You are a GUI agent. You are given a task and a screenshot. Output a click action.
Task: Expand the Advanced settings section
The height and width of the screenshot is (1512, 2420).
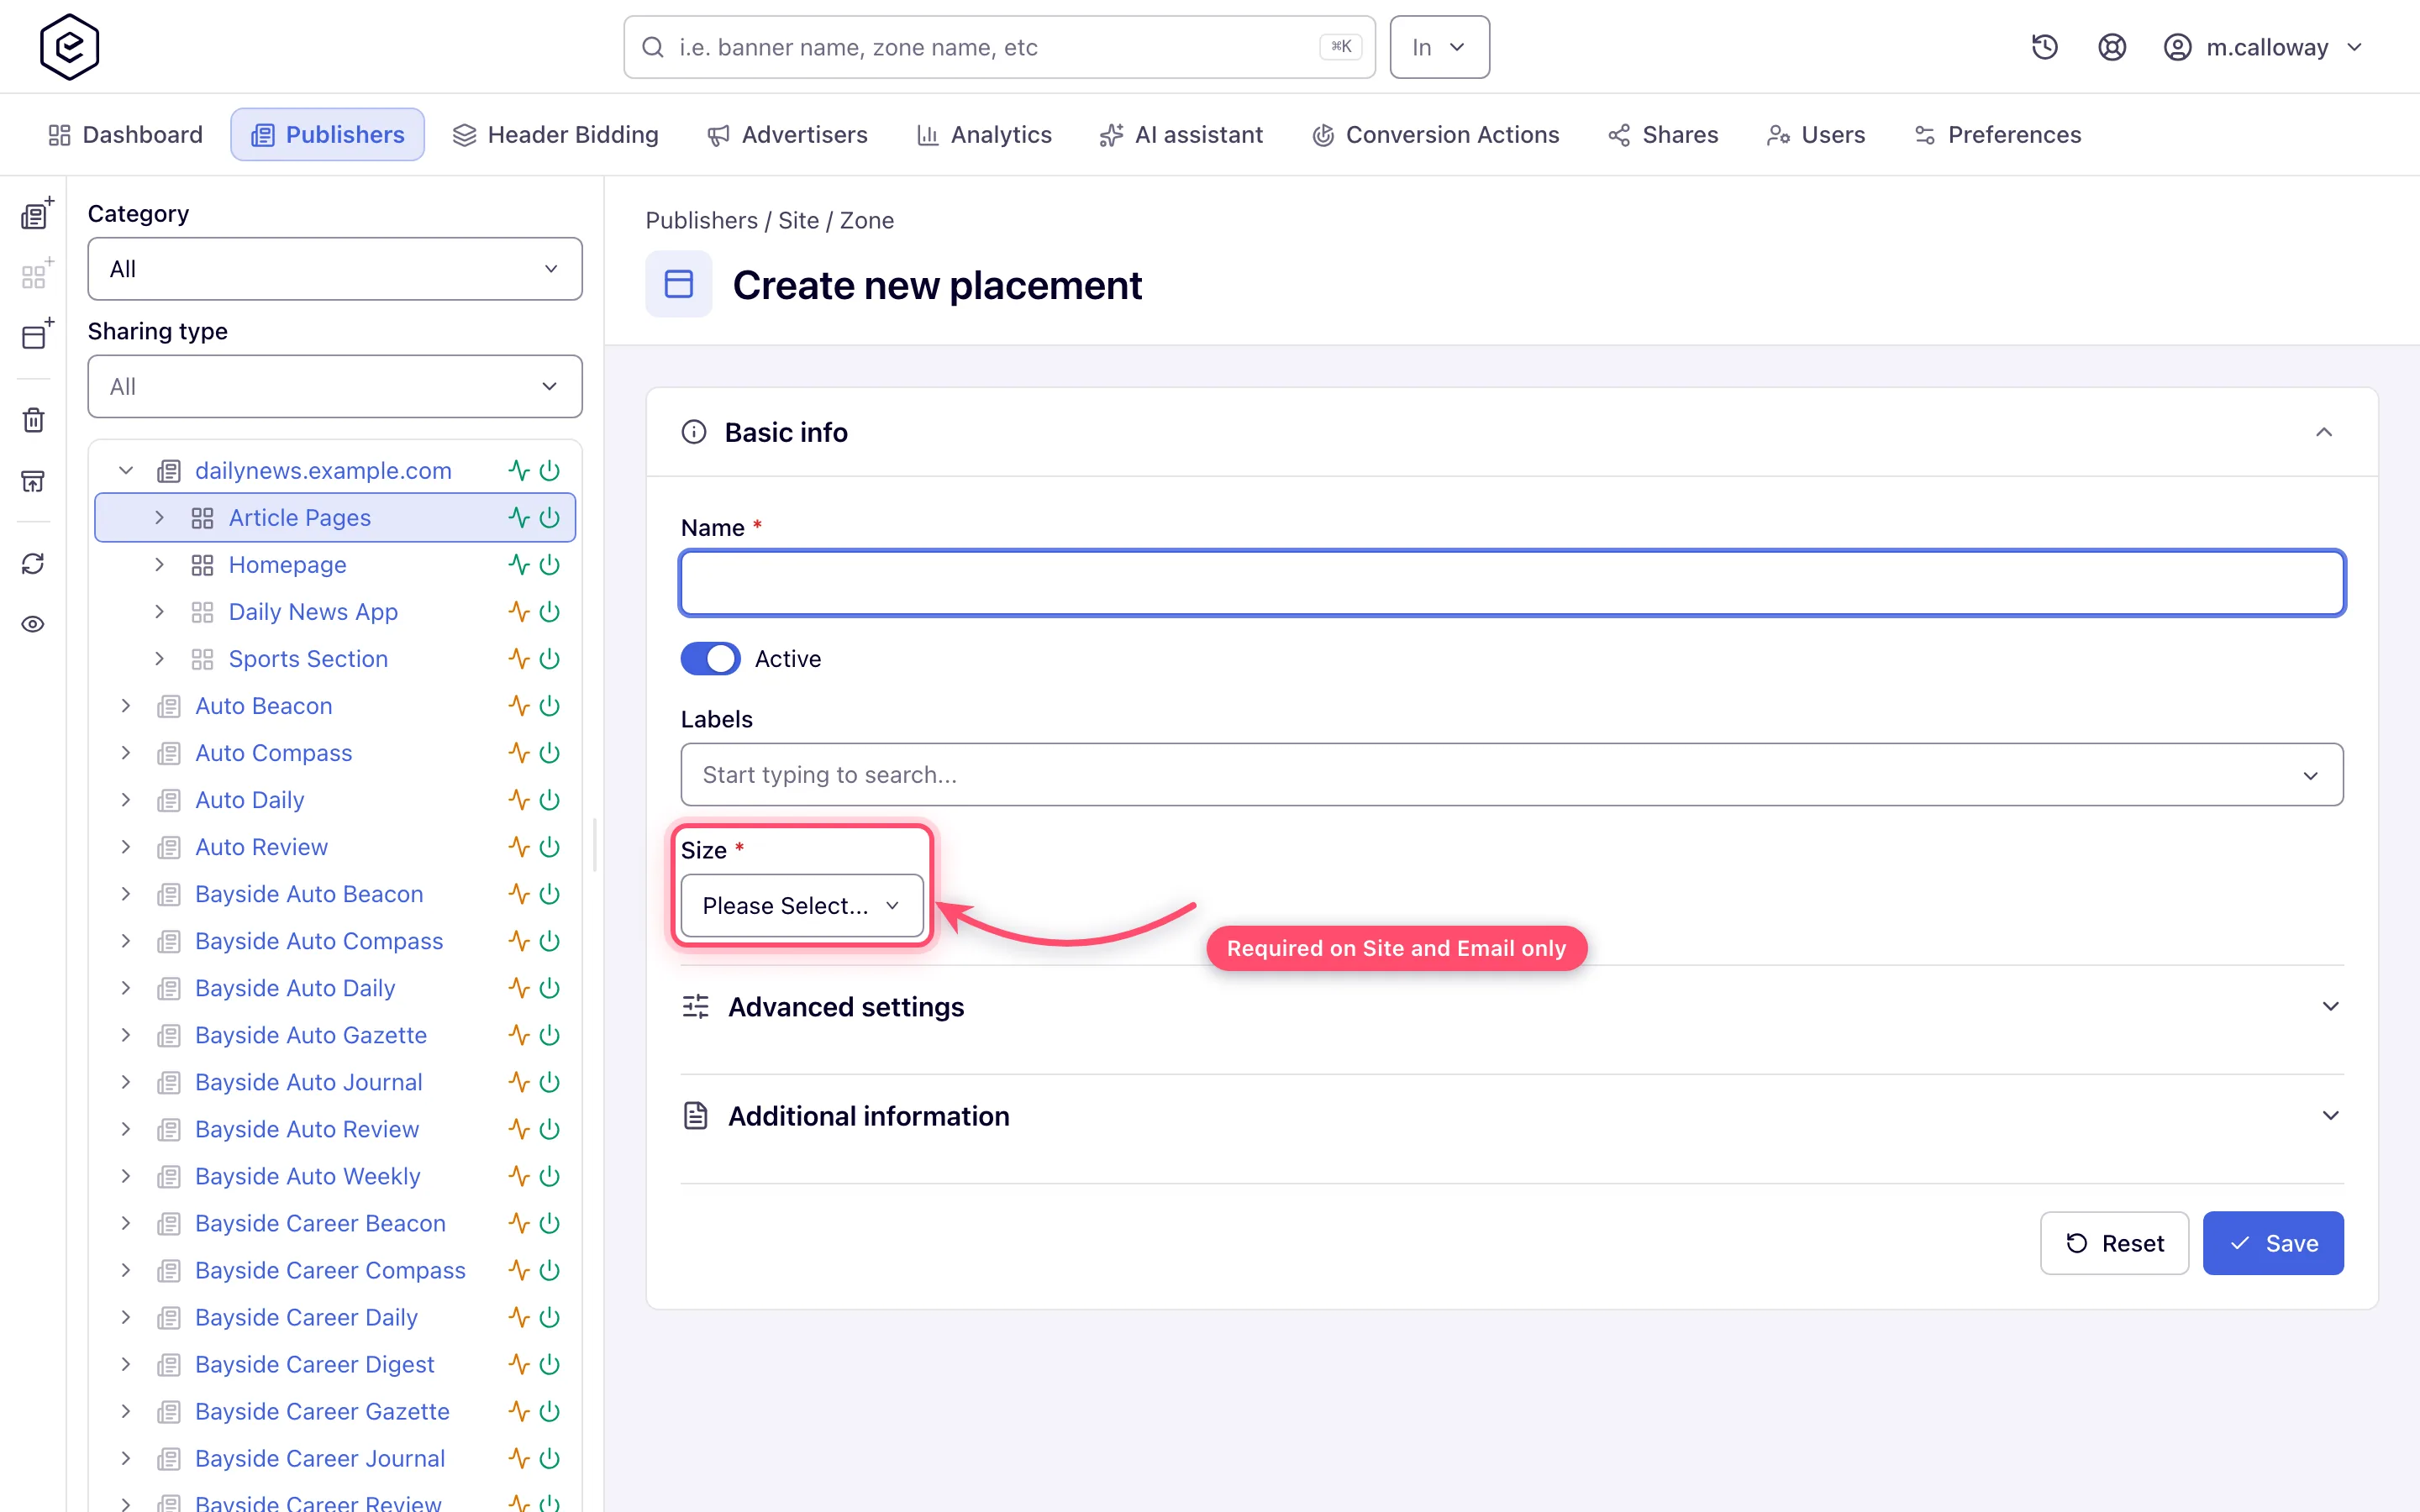pos(1512,1007)
